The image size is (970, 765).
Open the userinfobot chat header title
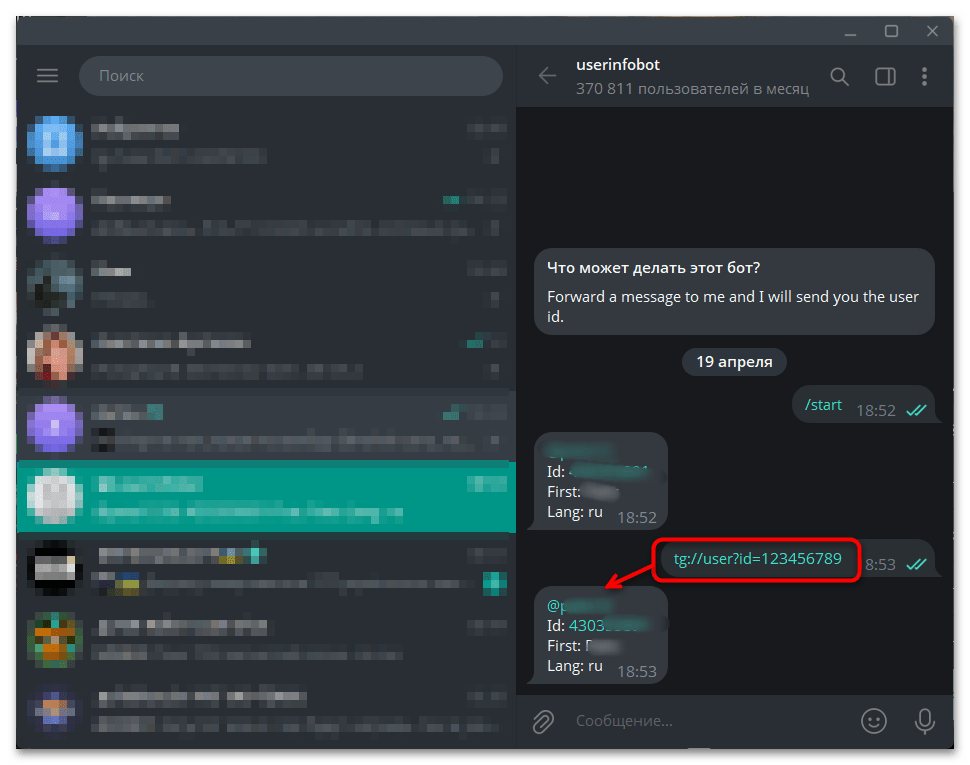tap(617, 64)
